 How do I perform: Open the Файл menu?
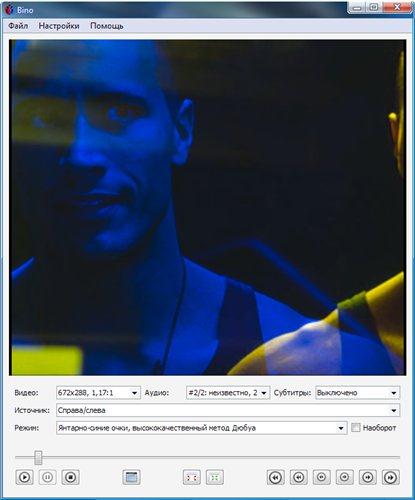tap(18, 26)
